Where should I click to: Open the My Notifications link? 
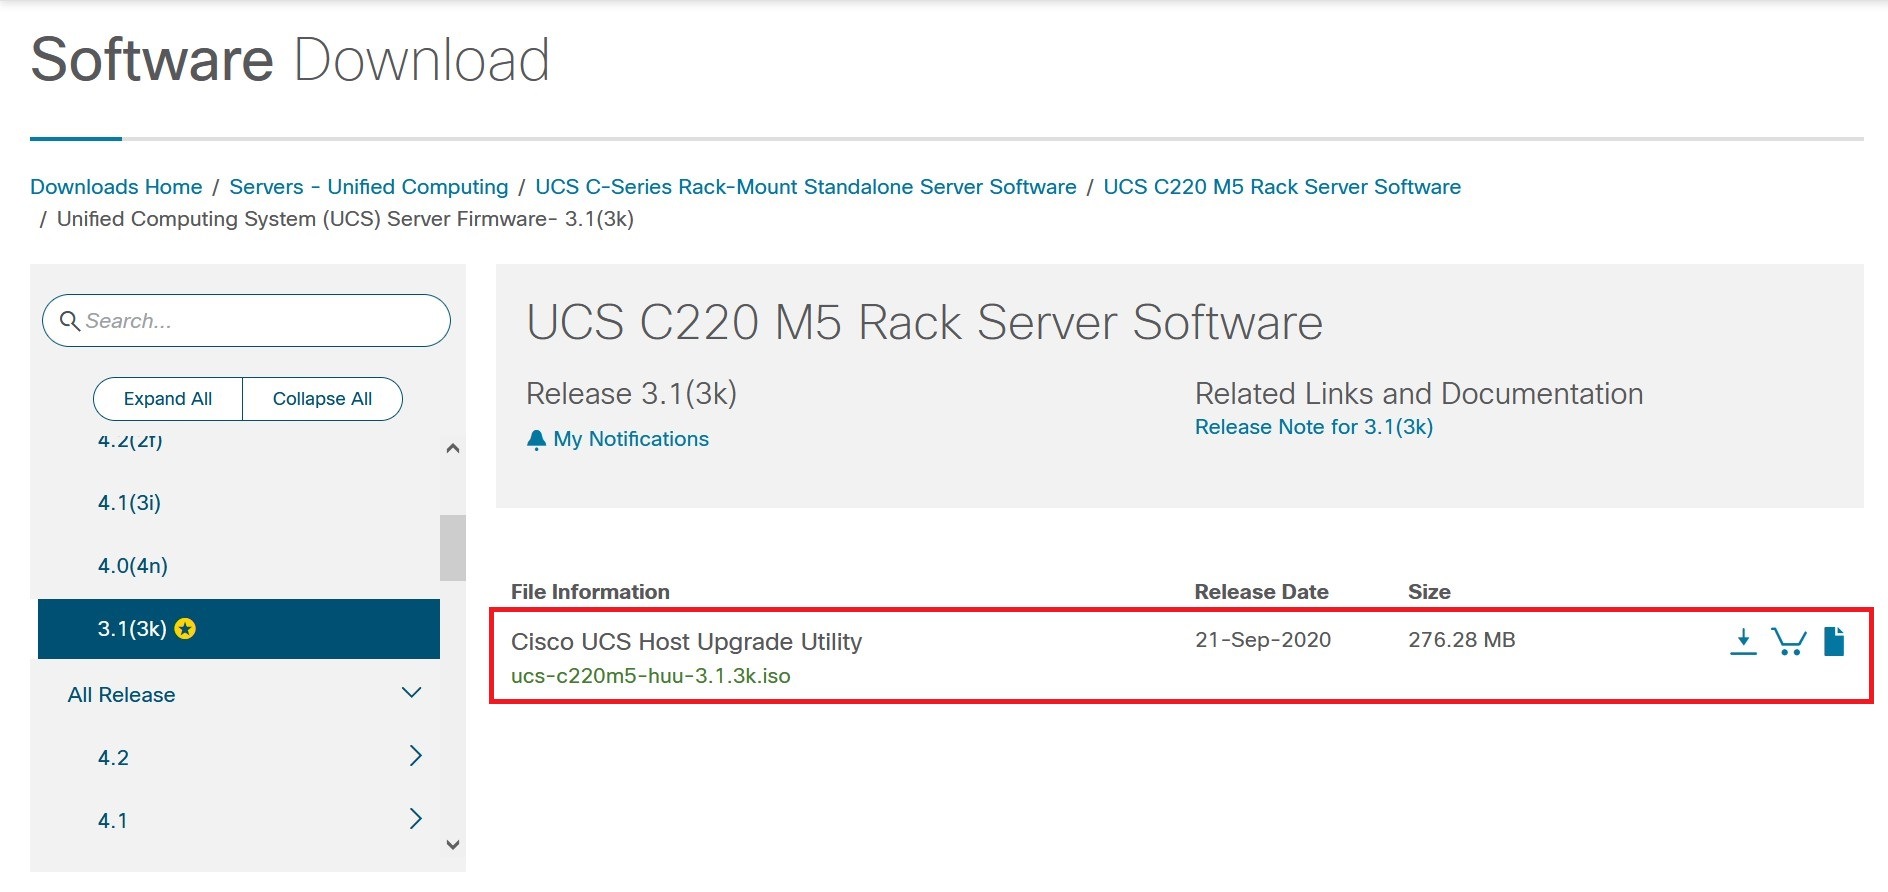coord(631,439)
